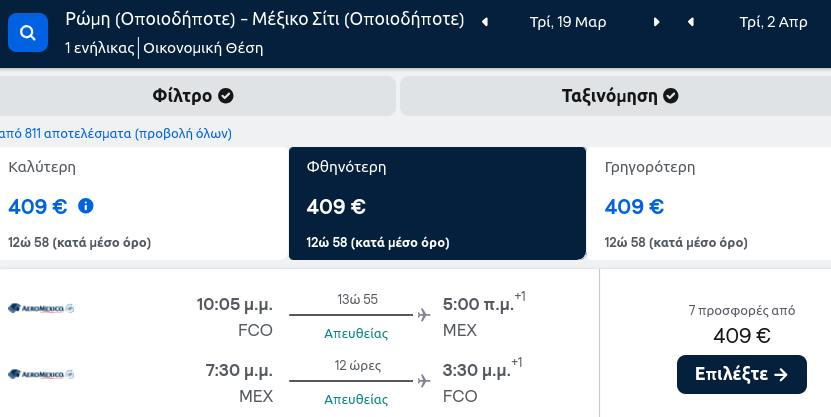Click the departure date Τρί, 19 Μαρ
Screen dimensions: 831x417
click(x=568, y=22)
